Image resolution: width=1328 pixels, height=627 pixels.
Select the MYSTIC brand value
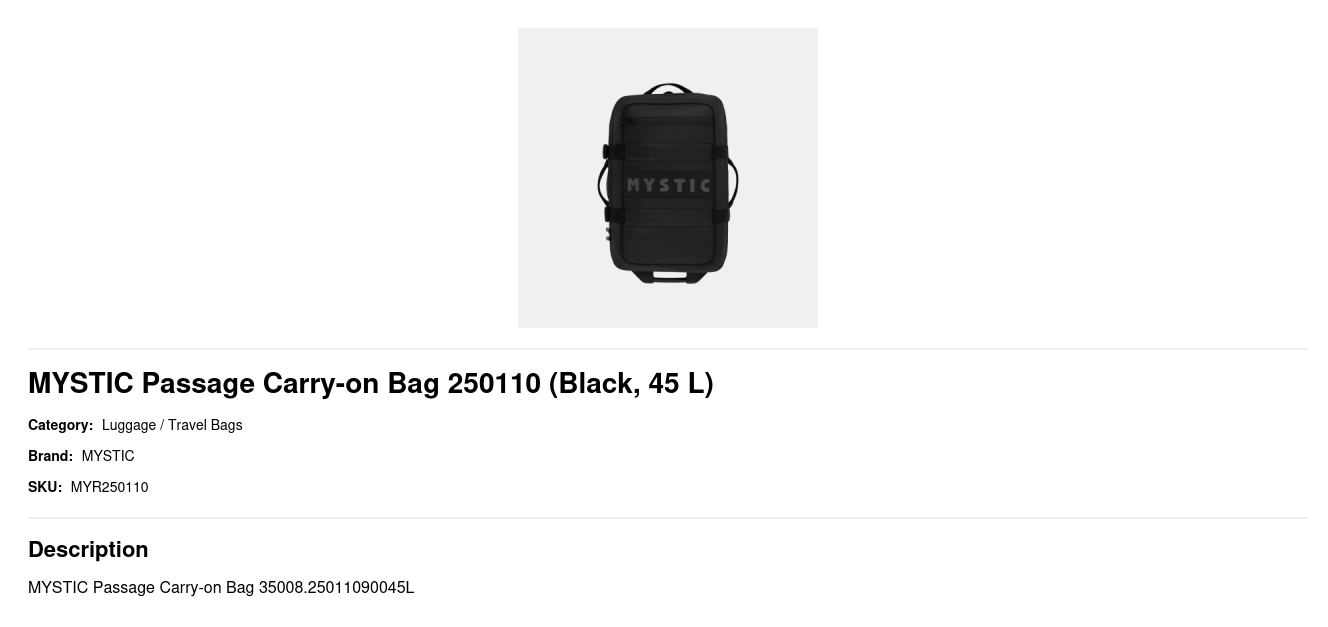click(x=108, y=456)
